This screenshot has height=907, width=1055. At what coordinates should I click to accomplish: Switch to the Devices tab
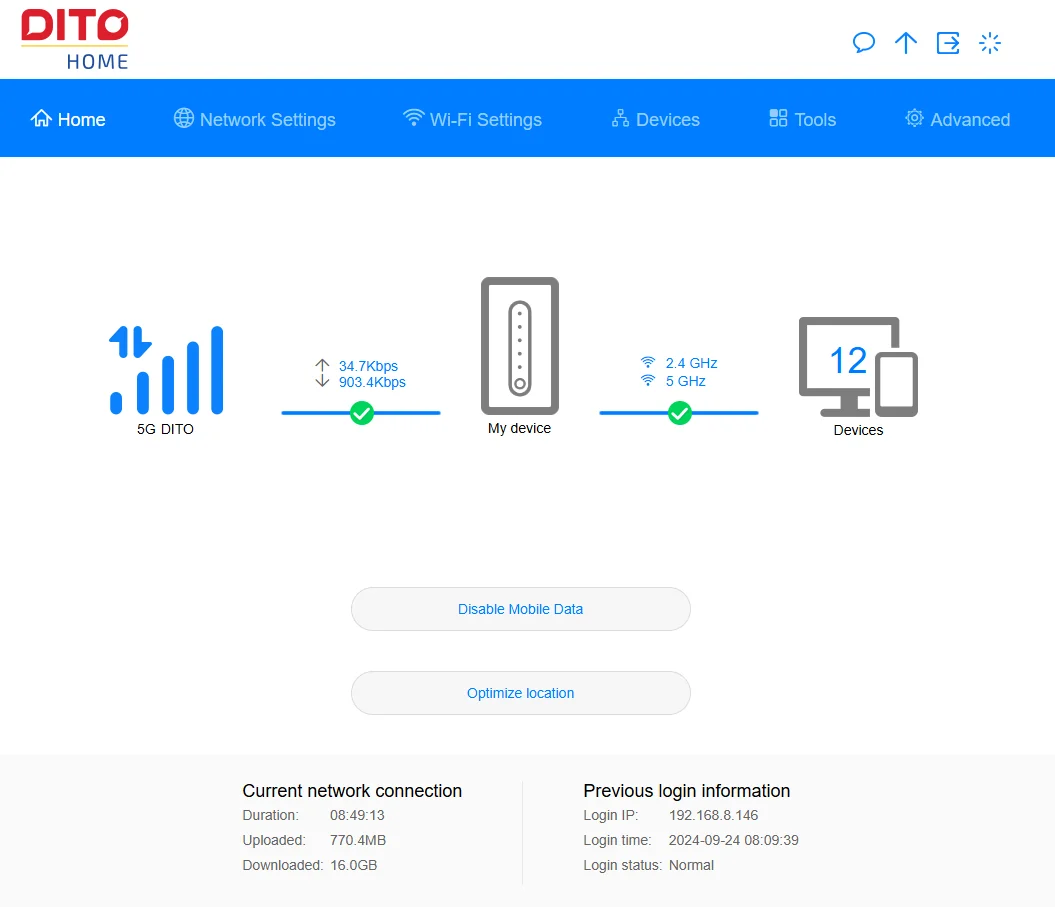pyautogui.click(x=655, y=119)
